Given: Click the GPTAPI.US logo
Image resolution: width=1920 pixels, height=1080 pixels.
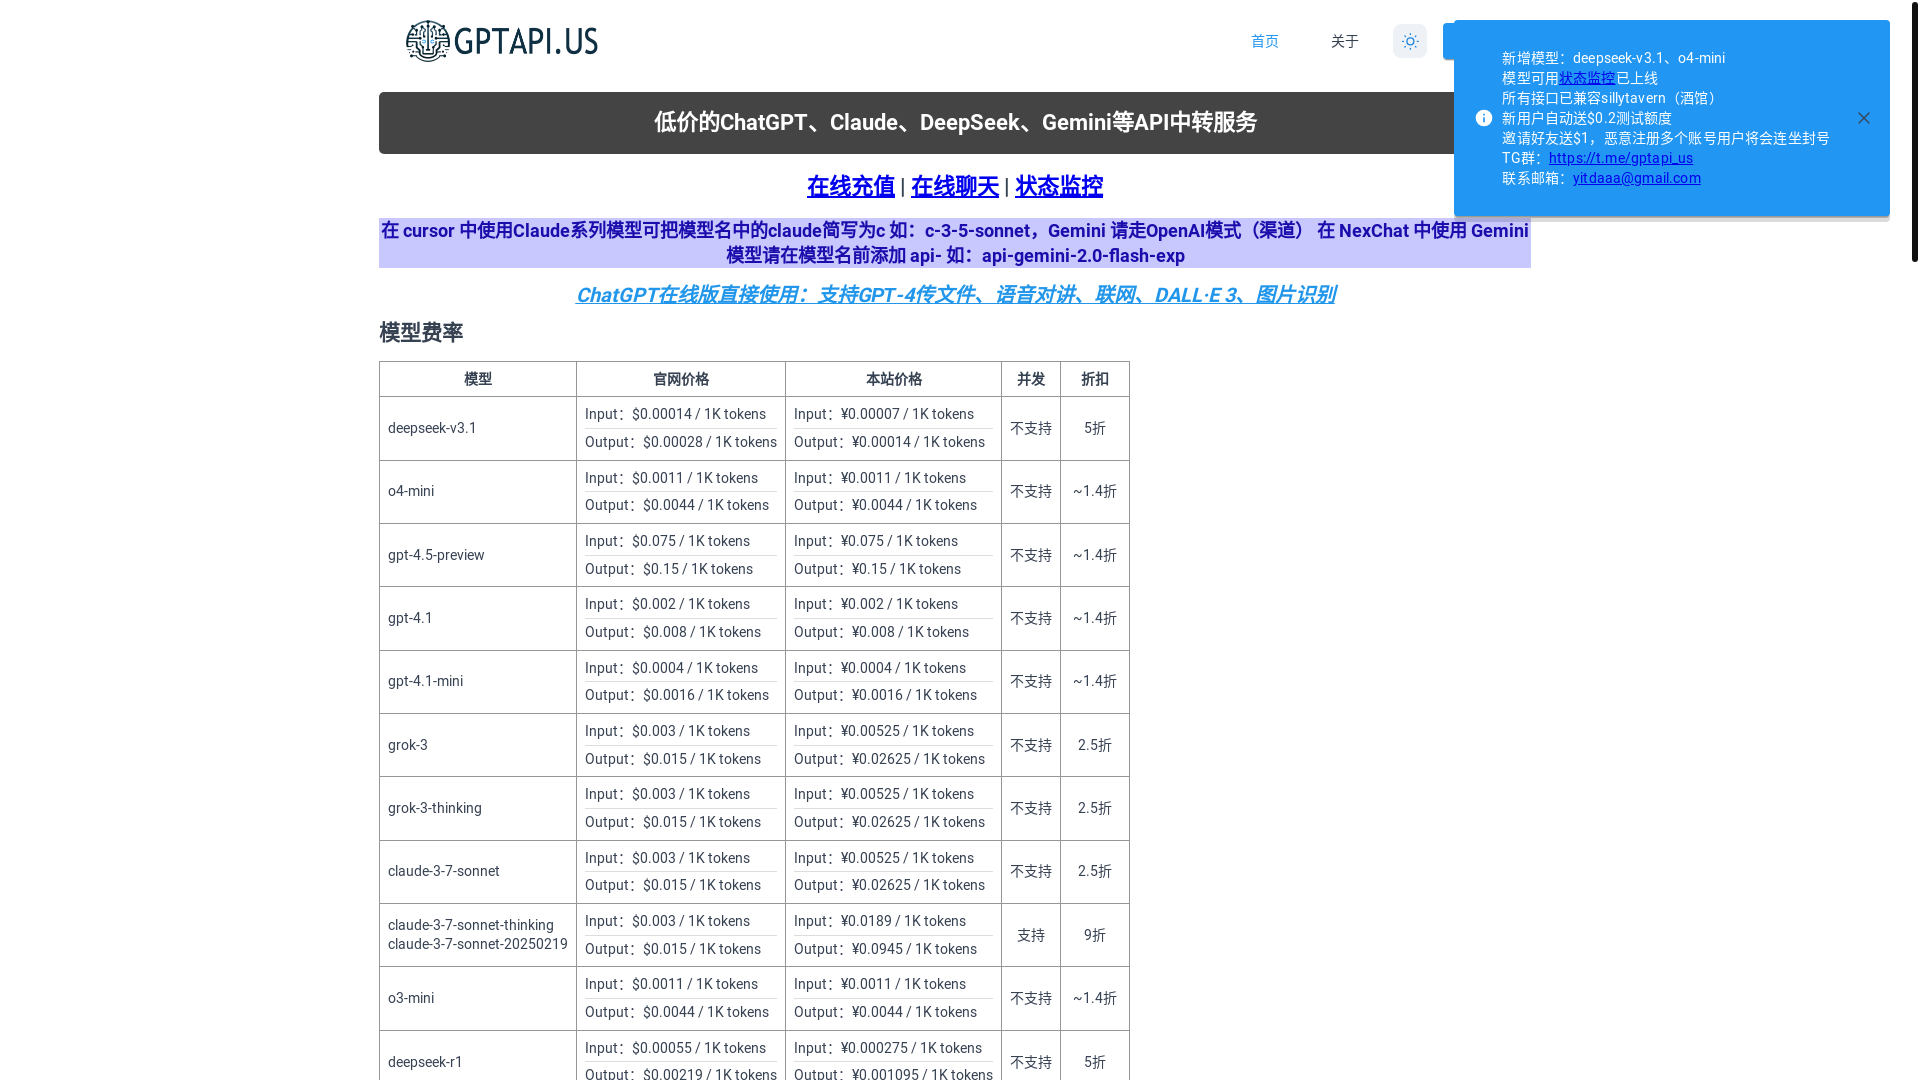Looking at the screenshot, I should [501, 41].
